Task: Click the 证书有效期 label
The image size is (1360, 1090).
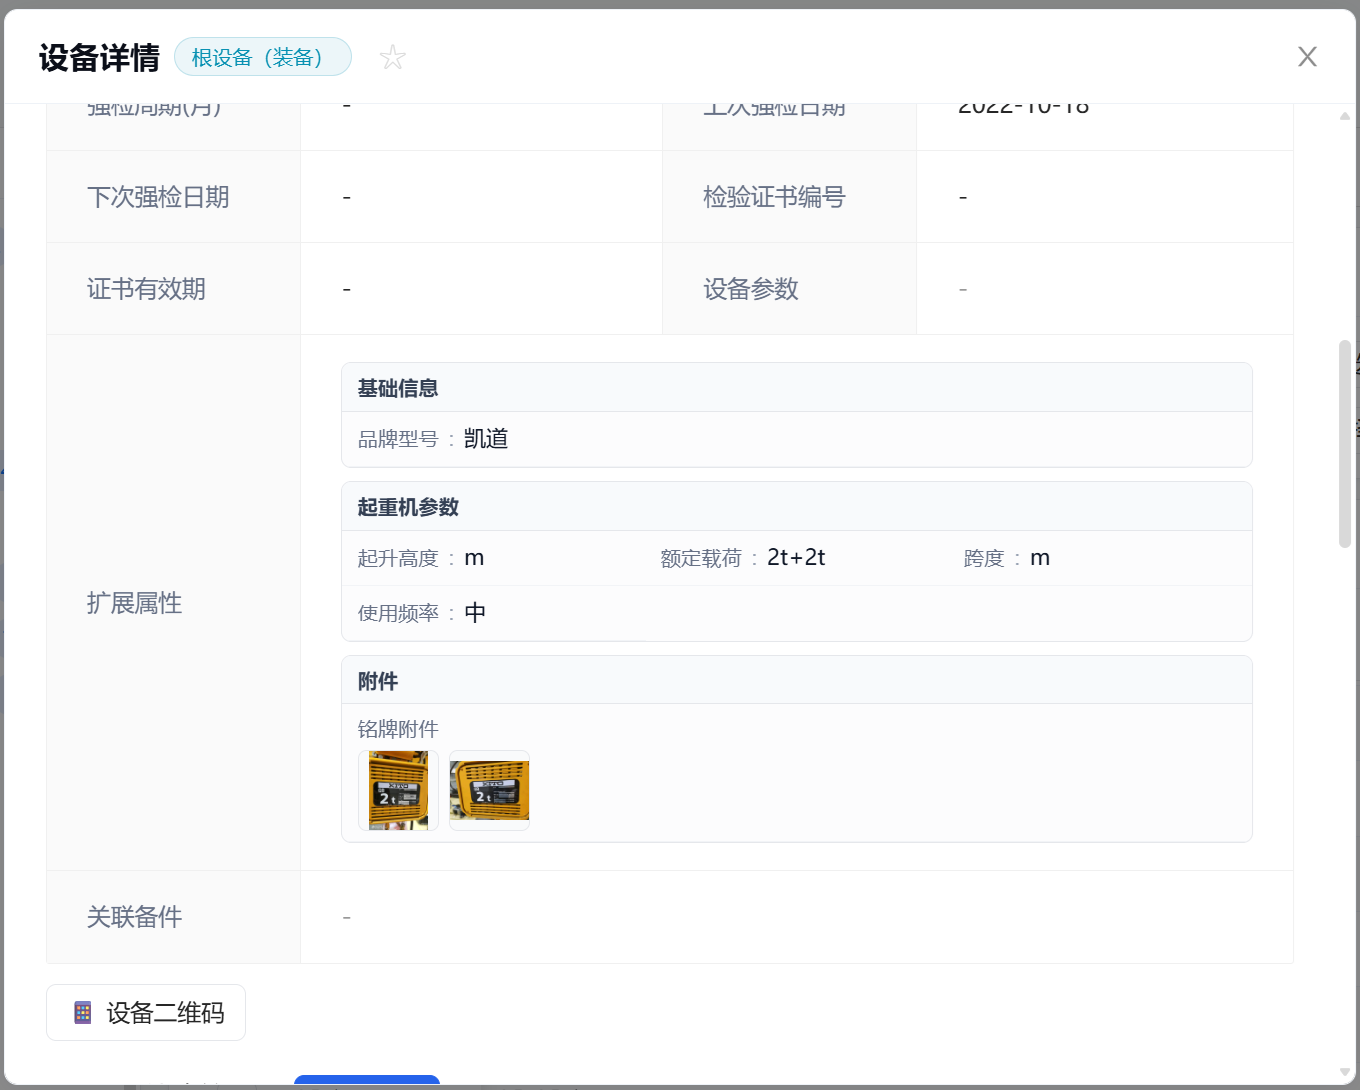Action: [x=146, y=289]
